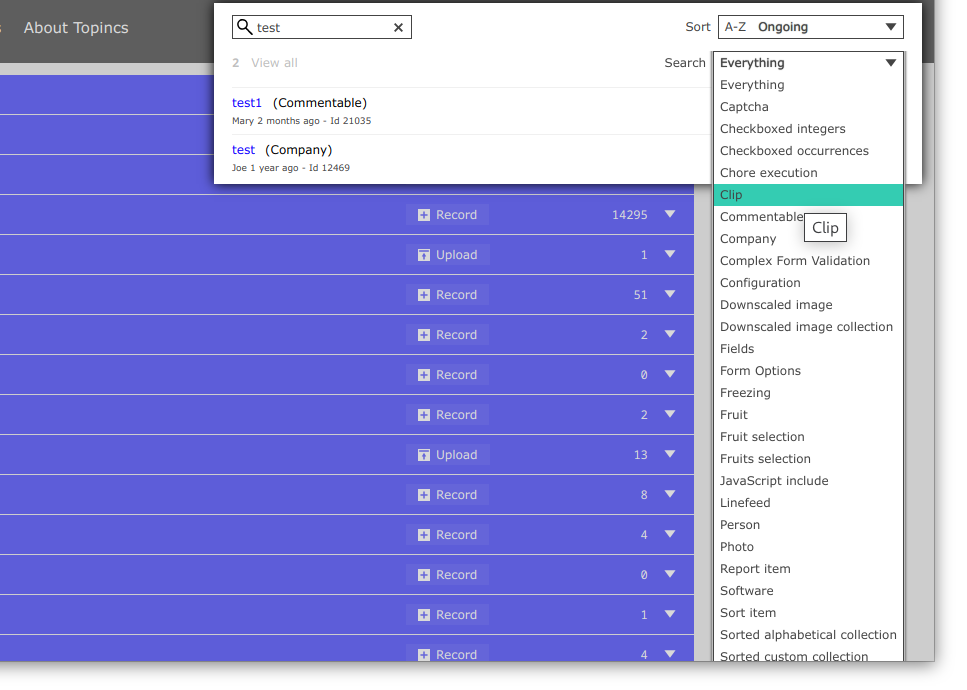The height and width of the screenshot is (690, 967).
Task: Click Record button in 14295 row
Action: tap(447, 215)
